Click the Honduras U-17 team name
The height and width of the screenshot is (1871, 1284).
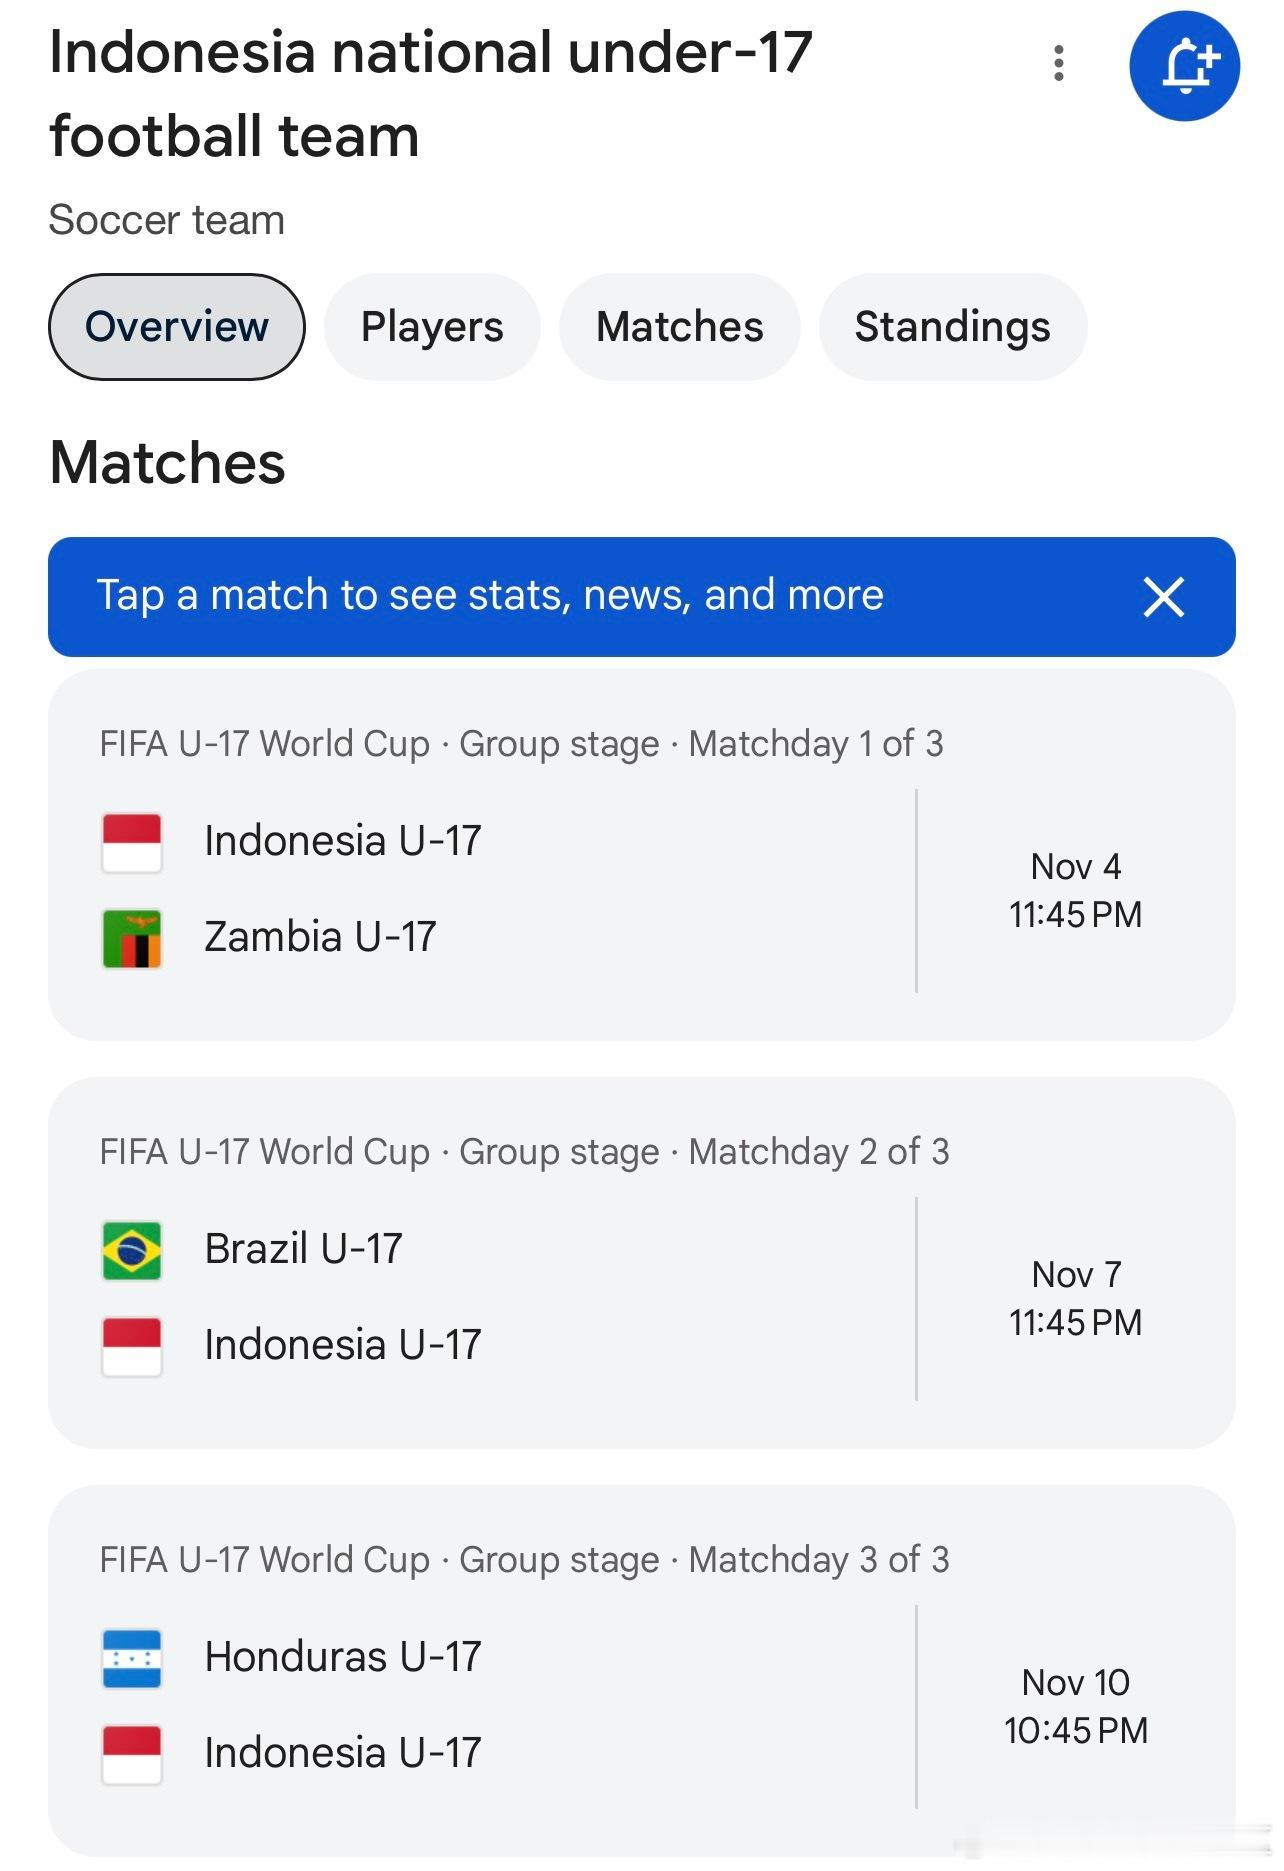pos(342,1657)
